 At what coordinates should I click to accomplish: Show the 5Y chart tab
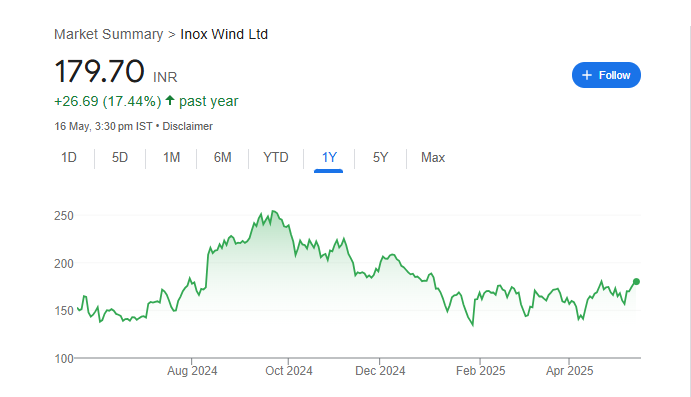(380, 158)
